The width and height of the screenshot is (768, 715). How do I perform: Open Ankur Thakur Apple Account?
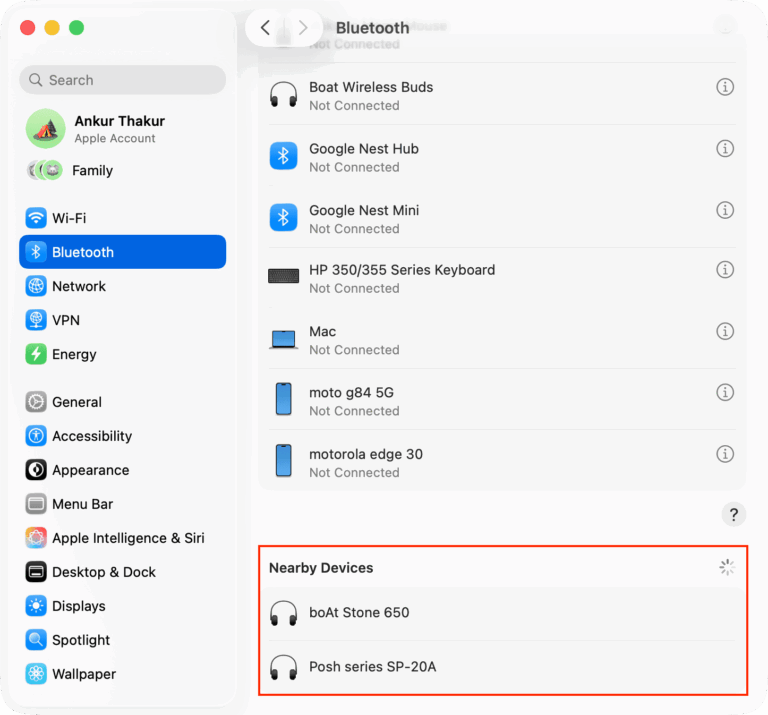(x=118, y=128)
